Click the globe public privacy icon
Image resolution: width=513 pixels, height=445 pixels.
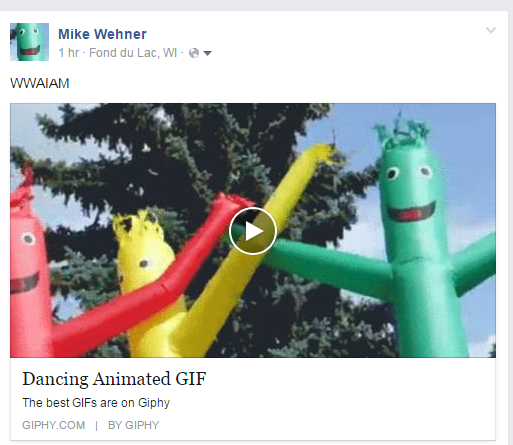pos(194,53)
